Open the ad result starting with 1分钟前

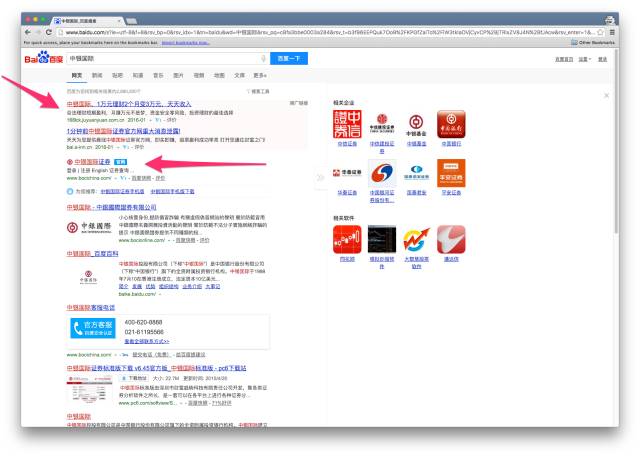click(x=123, y=131)
